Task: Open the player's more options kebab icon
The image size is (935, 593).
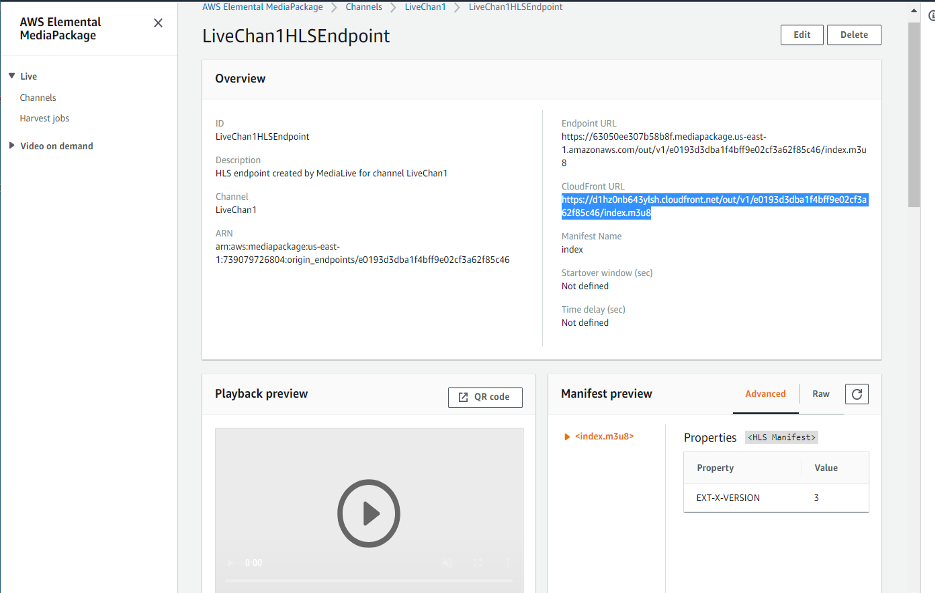Action: [507, 563]
